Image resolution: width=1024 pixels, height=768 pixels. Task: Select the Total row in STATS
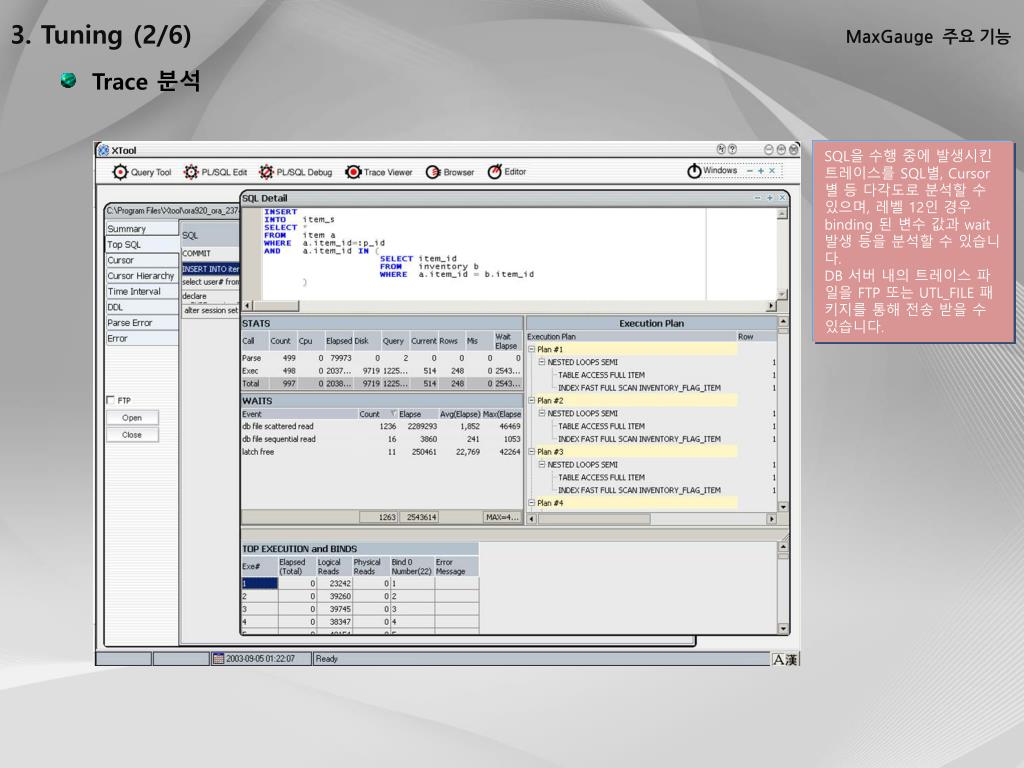coord(381,384)
